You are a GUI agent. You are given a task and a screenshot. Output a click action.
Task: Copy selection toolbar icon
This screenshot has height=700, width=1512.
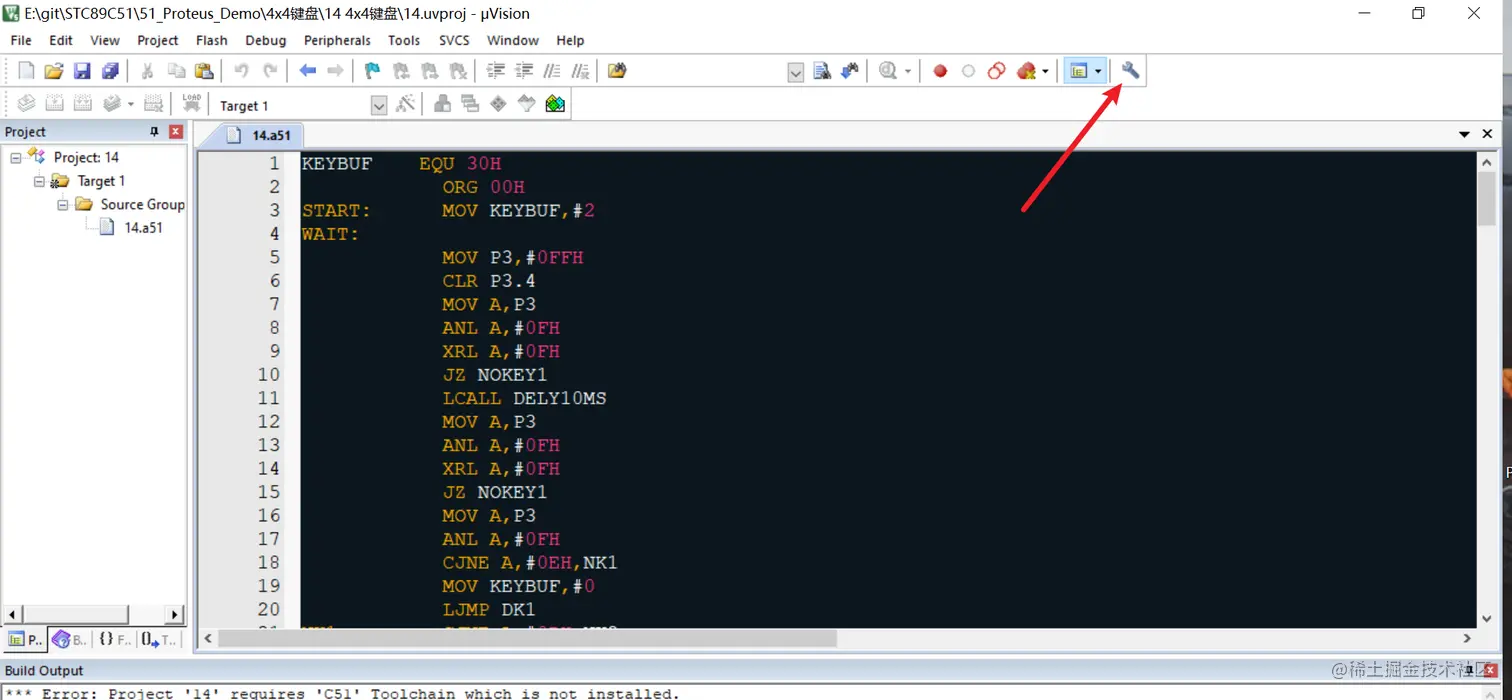[x=176, y=71]
